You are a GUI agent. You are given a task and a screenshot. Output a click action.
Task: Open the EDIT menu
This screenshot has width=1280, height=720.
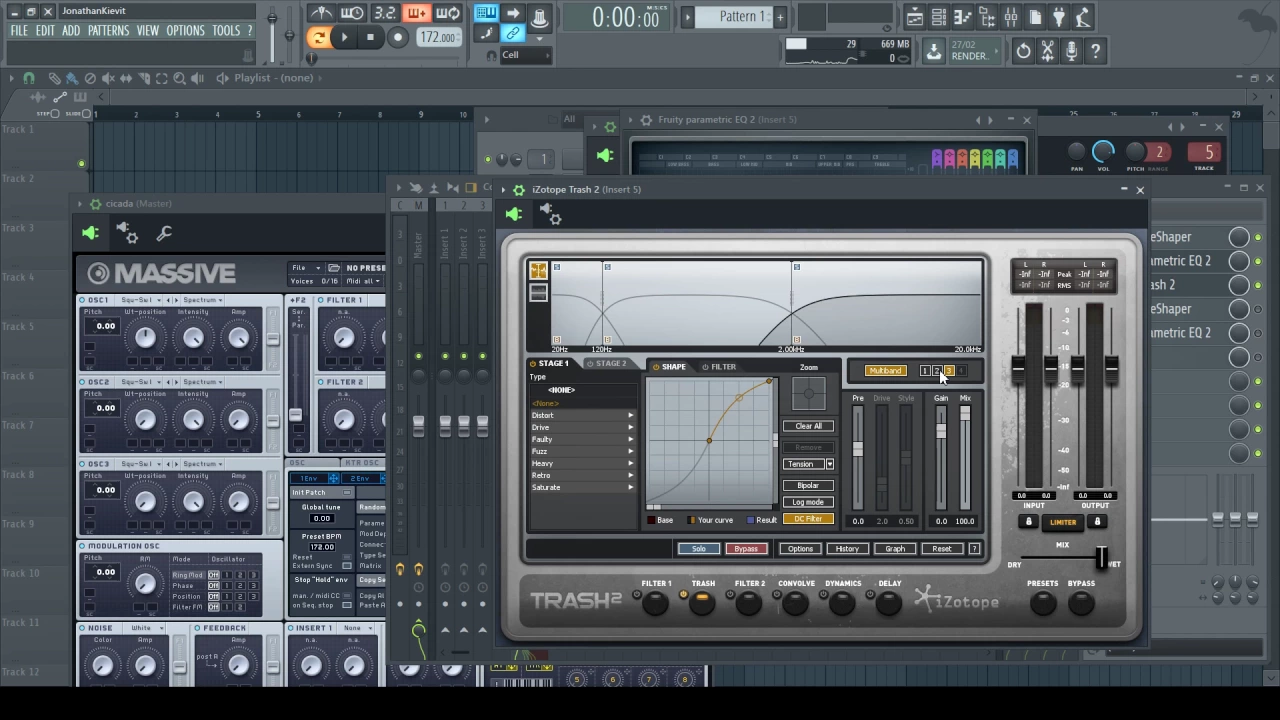[x=45, y=31]
